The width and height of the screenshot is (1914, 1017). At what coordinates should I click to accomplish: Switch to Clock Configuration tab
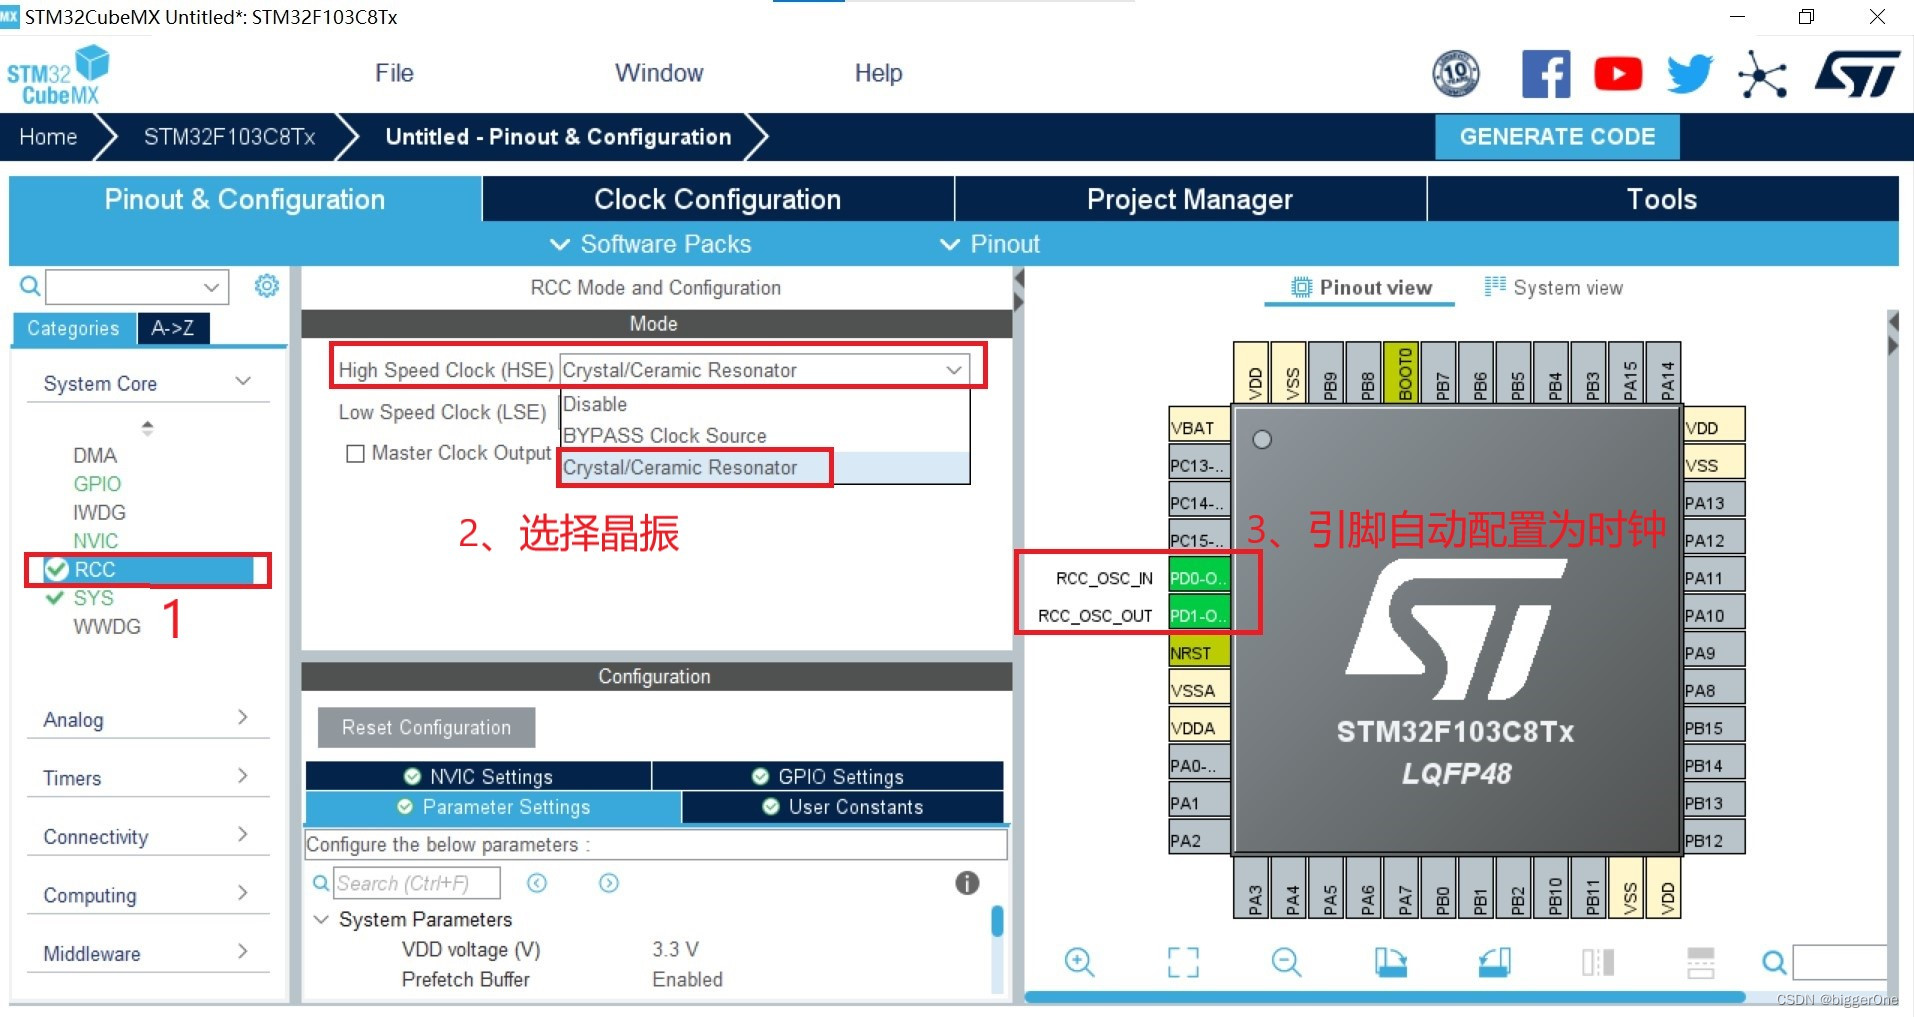(718, 199)
